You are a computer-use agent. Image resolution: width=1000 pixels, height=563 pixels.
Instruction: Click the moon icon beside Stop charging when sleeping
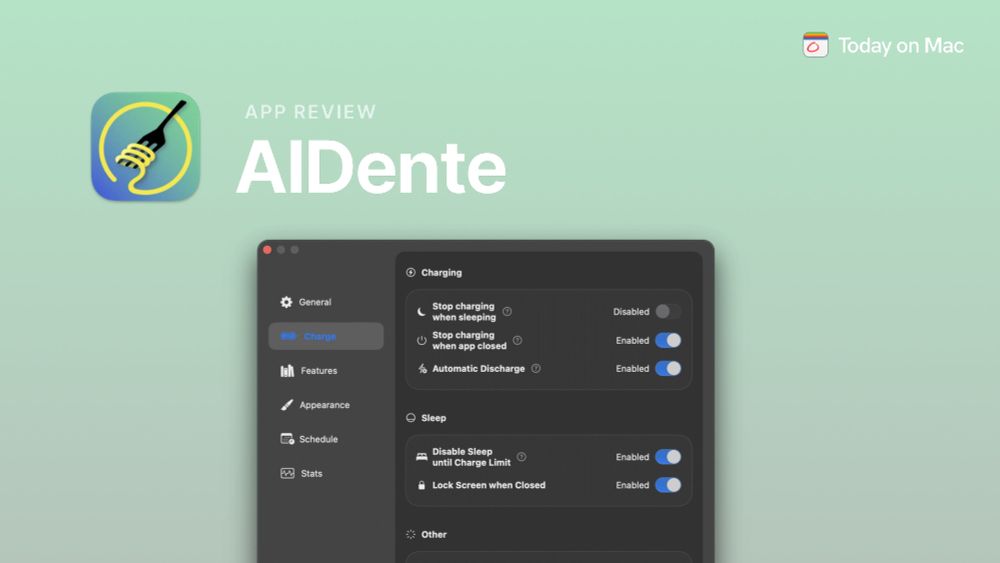point(422,312)
